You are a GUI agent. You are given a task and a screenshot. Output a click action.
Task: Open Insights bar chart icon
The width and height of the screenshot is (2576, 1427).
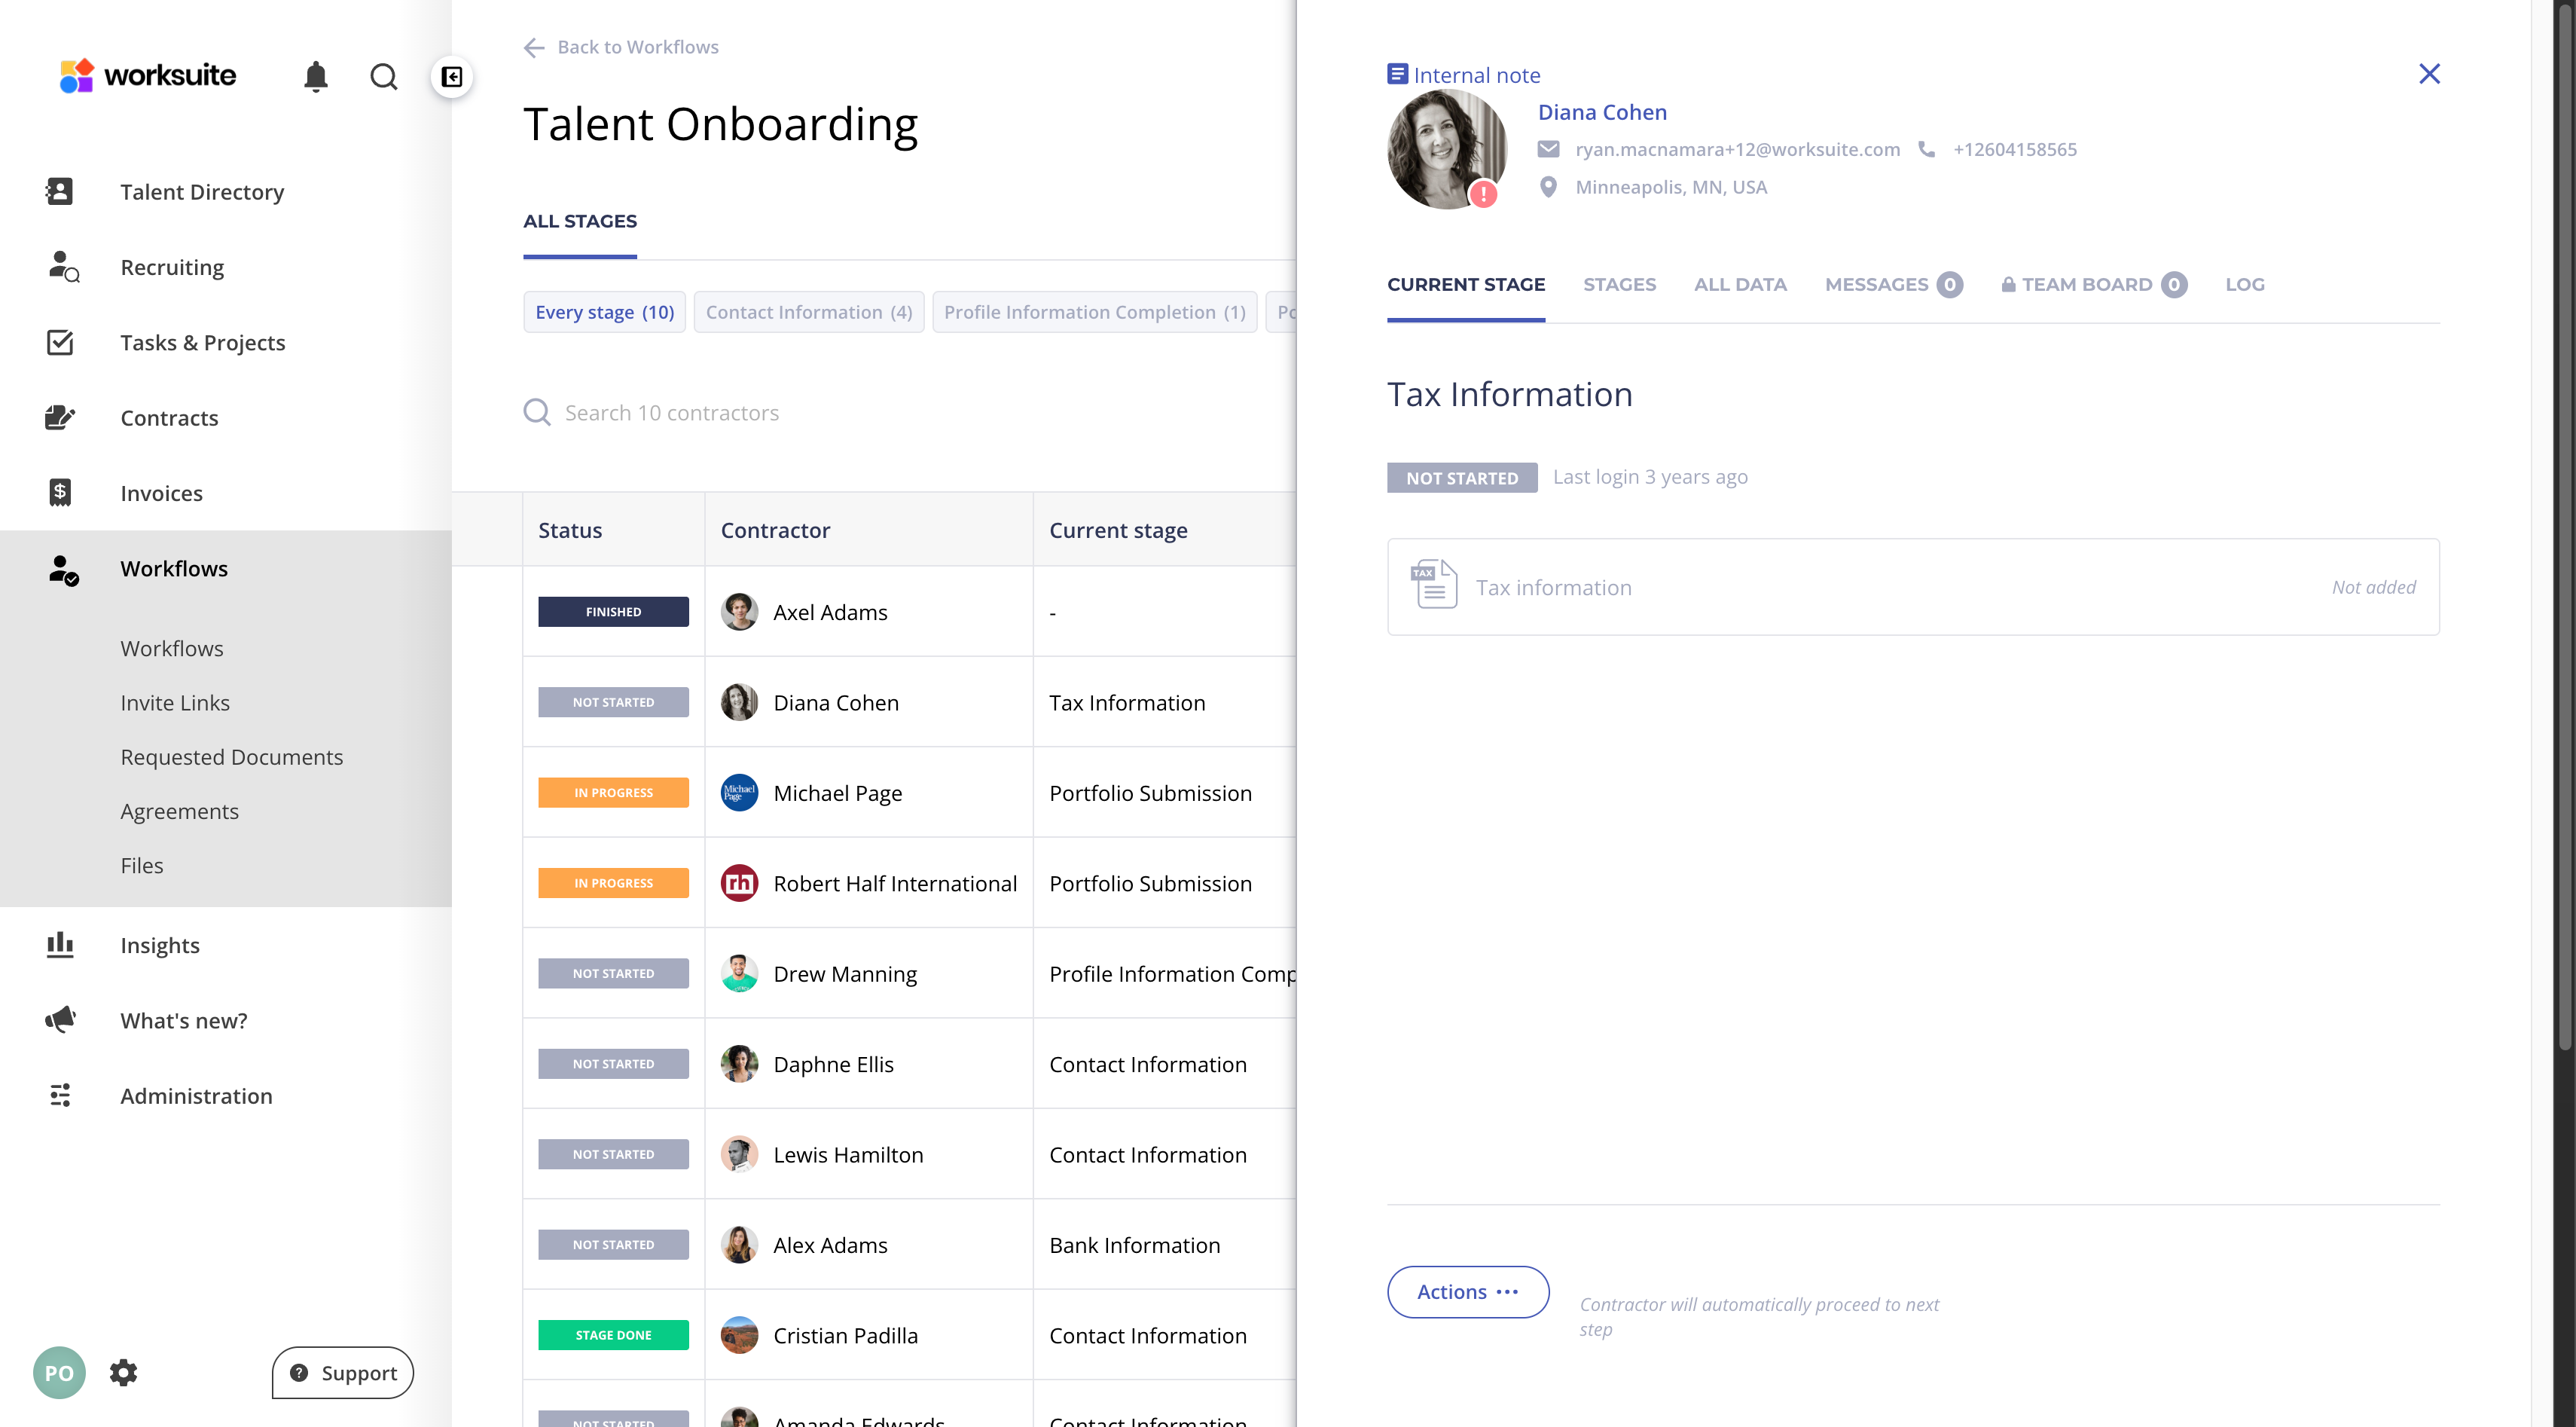click(x=60, y=944)
